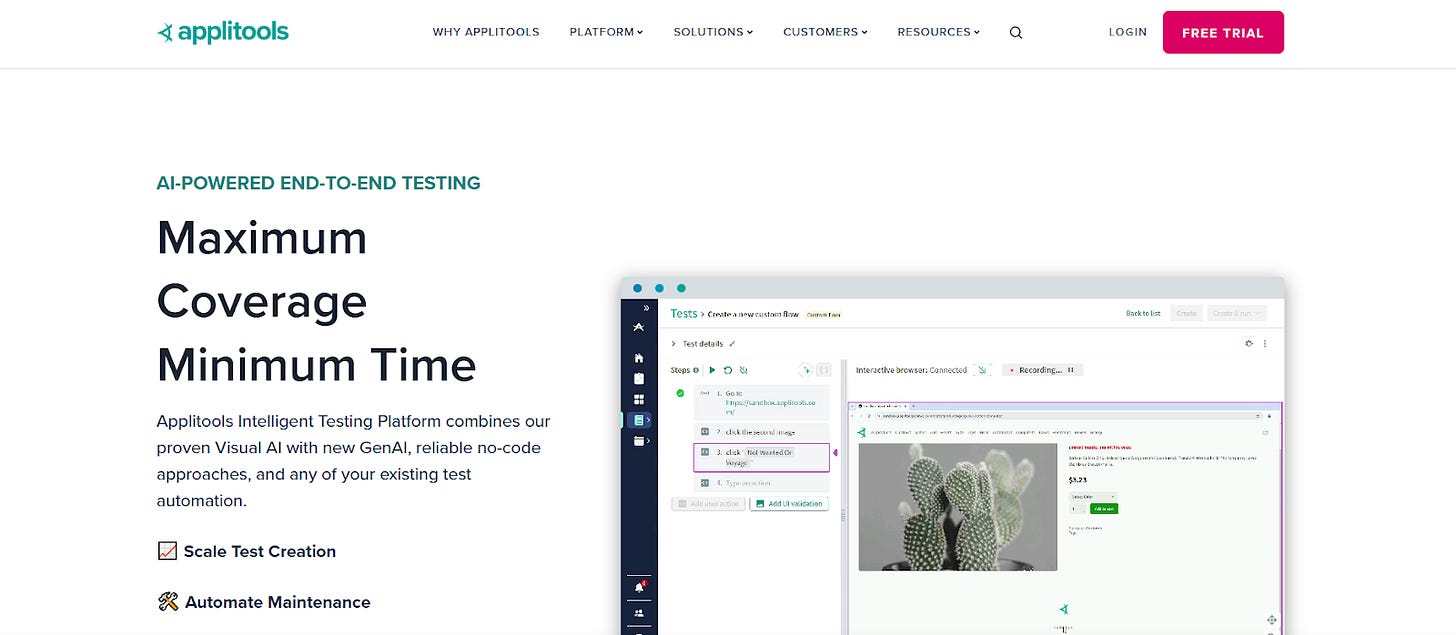
Task: Go to Tests via the breadcrumb link
Action: (x=684, y=313)
